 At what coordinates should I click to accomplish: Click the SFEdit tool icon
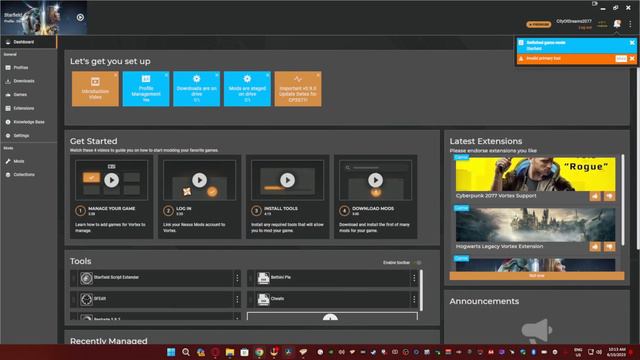[86, 299]
